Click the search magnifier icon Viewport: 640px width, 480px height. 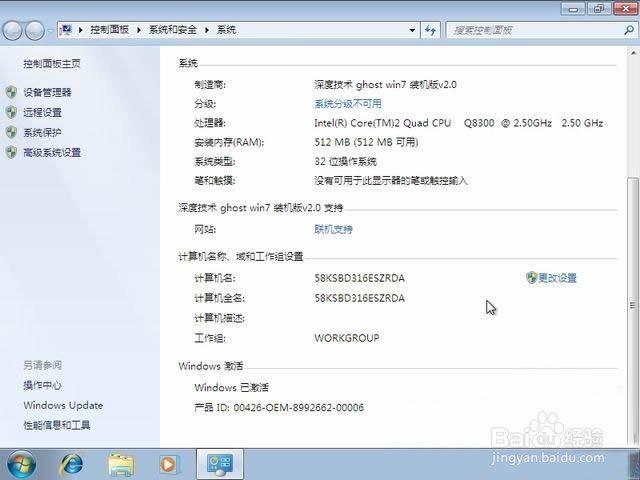point(629,30)
